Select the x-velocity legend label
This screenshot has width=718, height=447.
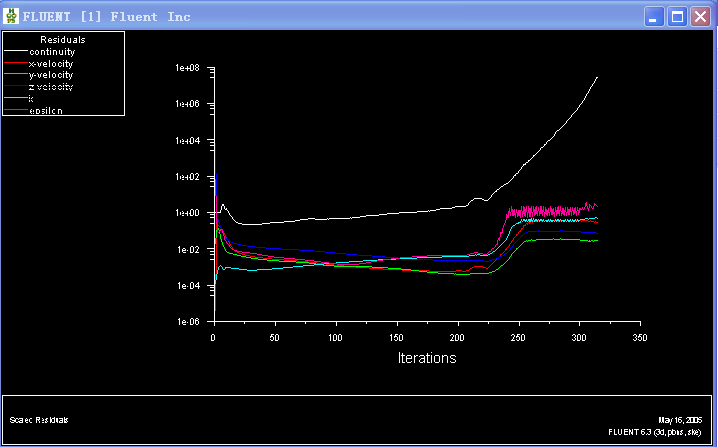50,63
